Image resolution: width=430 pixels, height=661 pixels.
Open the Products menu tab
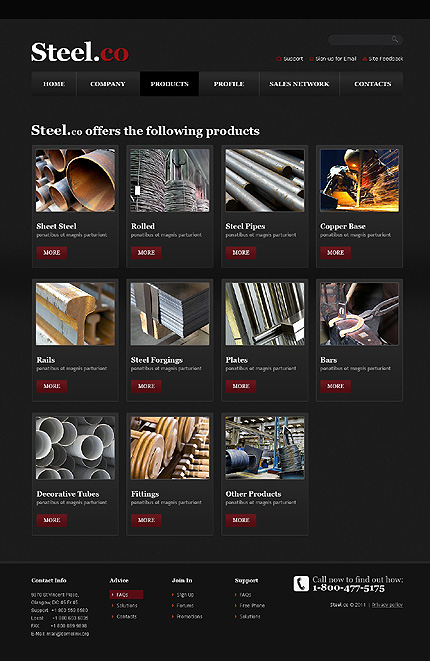click(x=169, y=84)
